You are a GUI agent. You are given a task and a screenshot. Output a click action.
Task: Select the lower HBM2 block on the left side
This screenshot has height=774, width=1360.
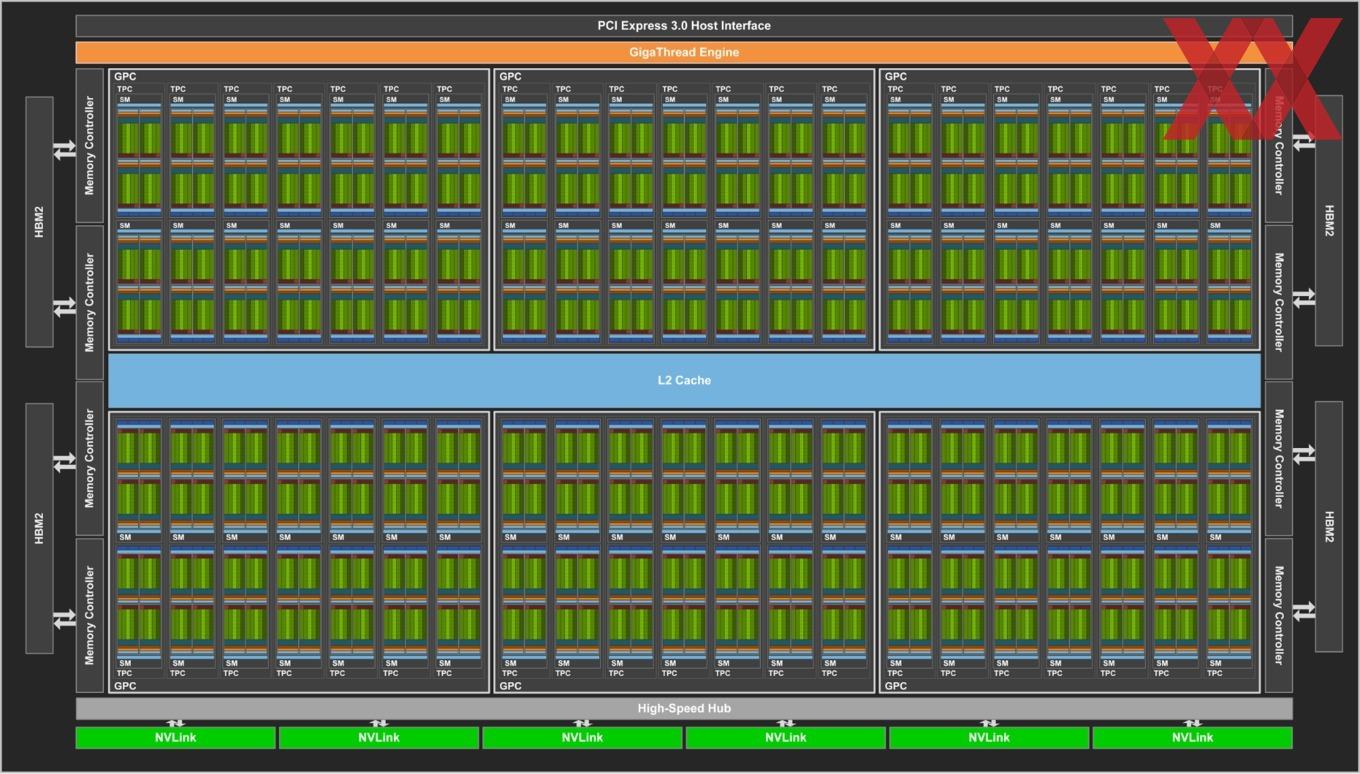tap(39, 528)
